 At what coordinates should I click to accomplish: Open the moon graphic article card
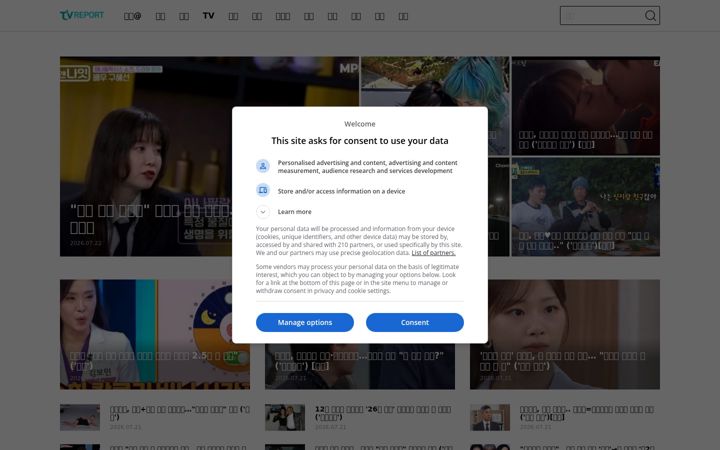pos(155,334)
